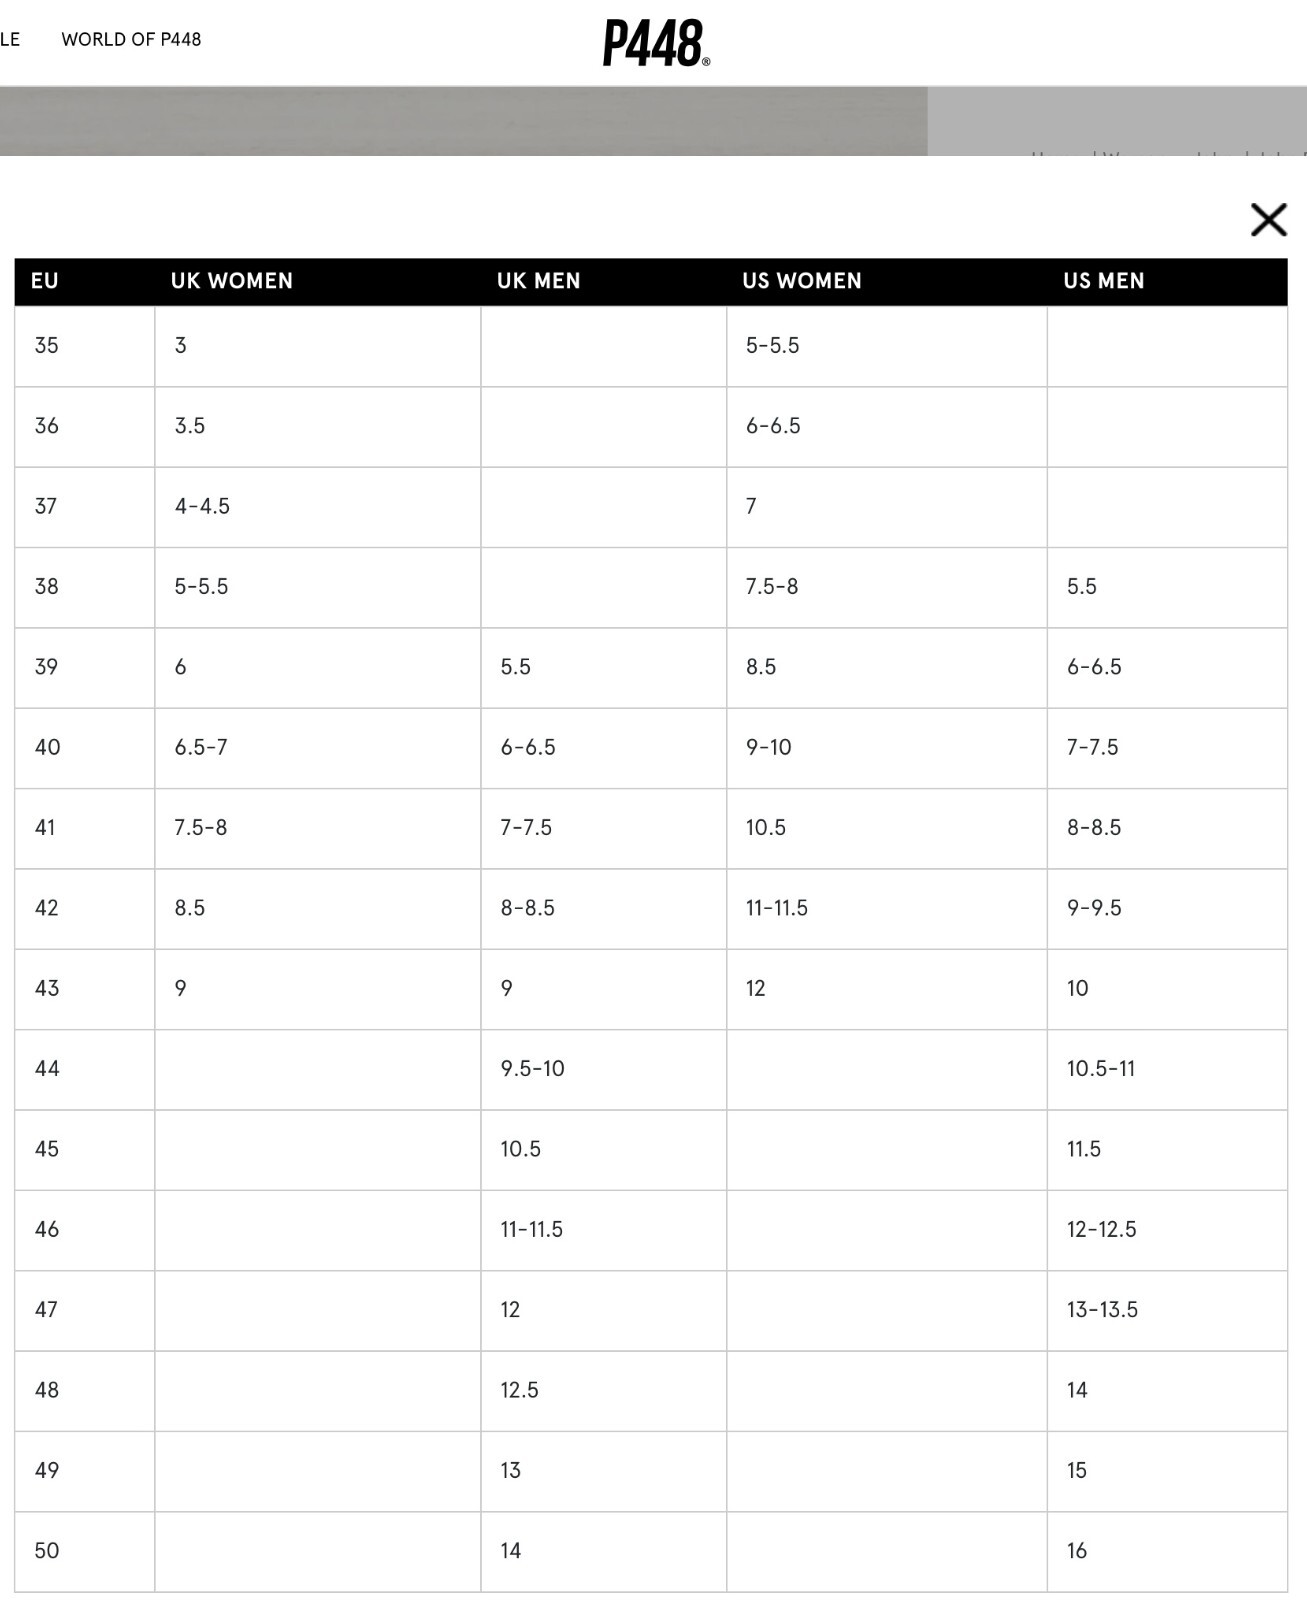Close the size chart with the X icon
Viewport: 1307px width, 1600px height.
(x=1268, y=219)
